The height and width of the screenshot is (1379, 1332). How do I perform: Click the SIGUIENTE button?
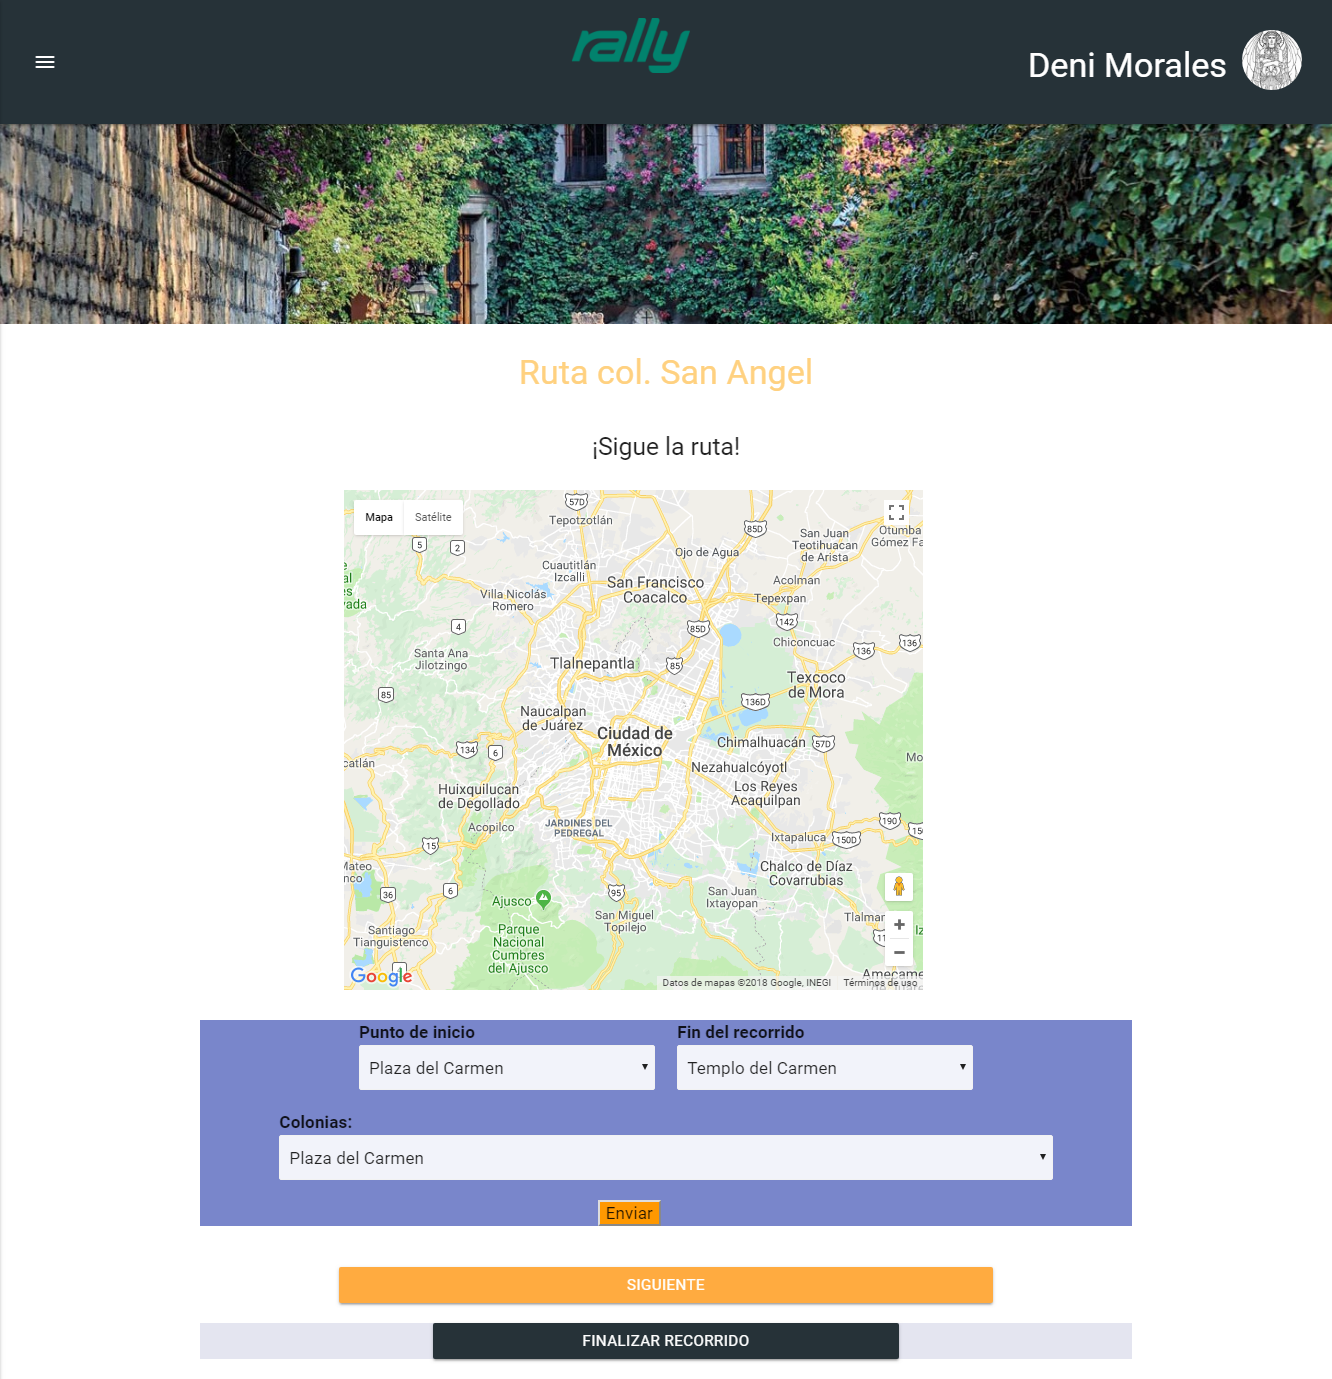pos(666,1285)
